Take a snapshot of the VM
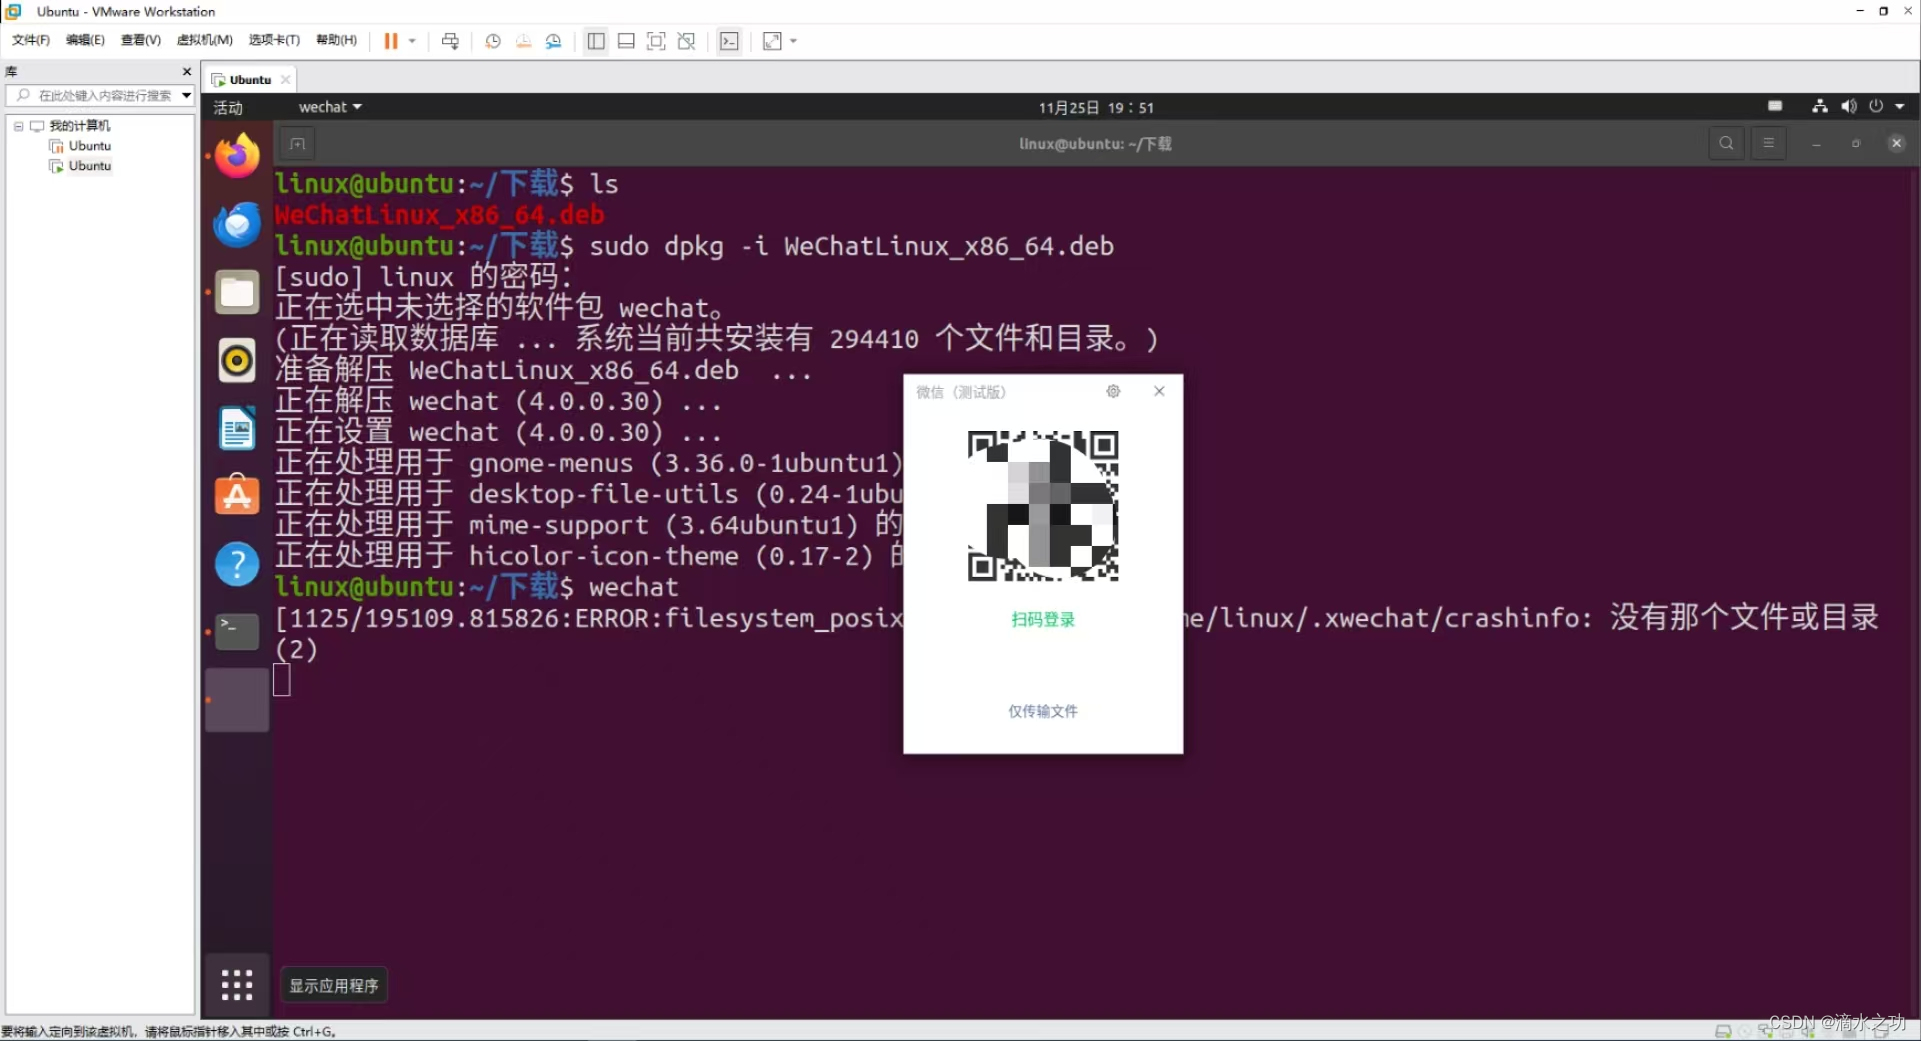 click(492, 41)
